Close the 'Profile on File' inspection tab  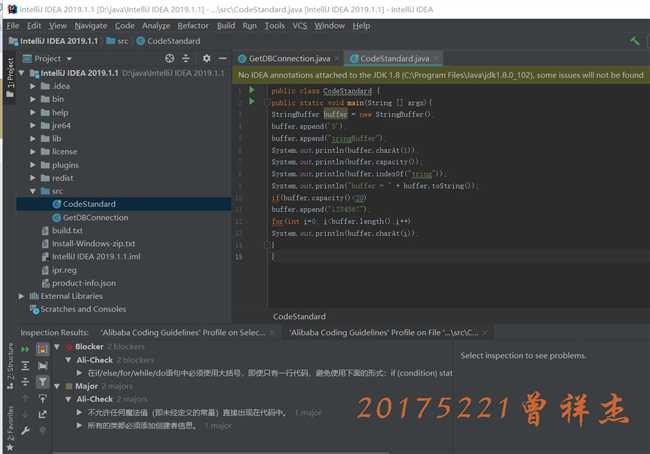[485, 333]
